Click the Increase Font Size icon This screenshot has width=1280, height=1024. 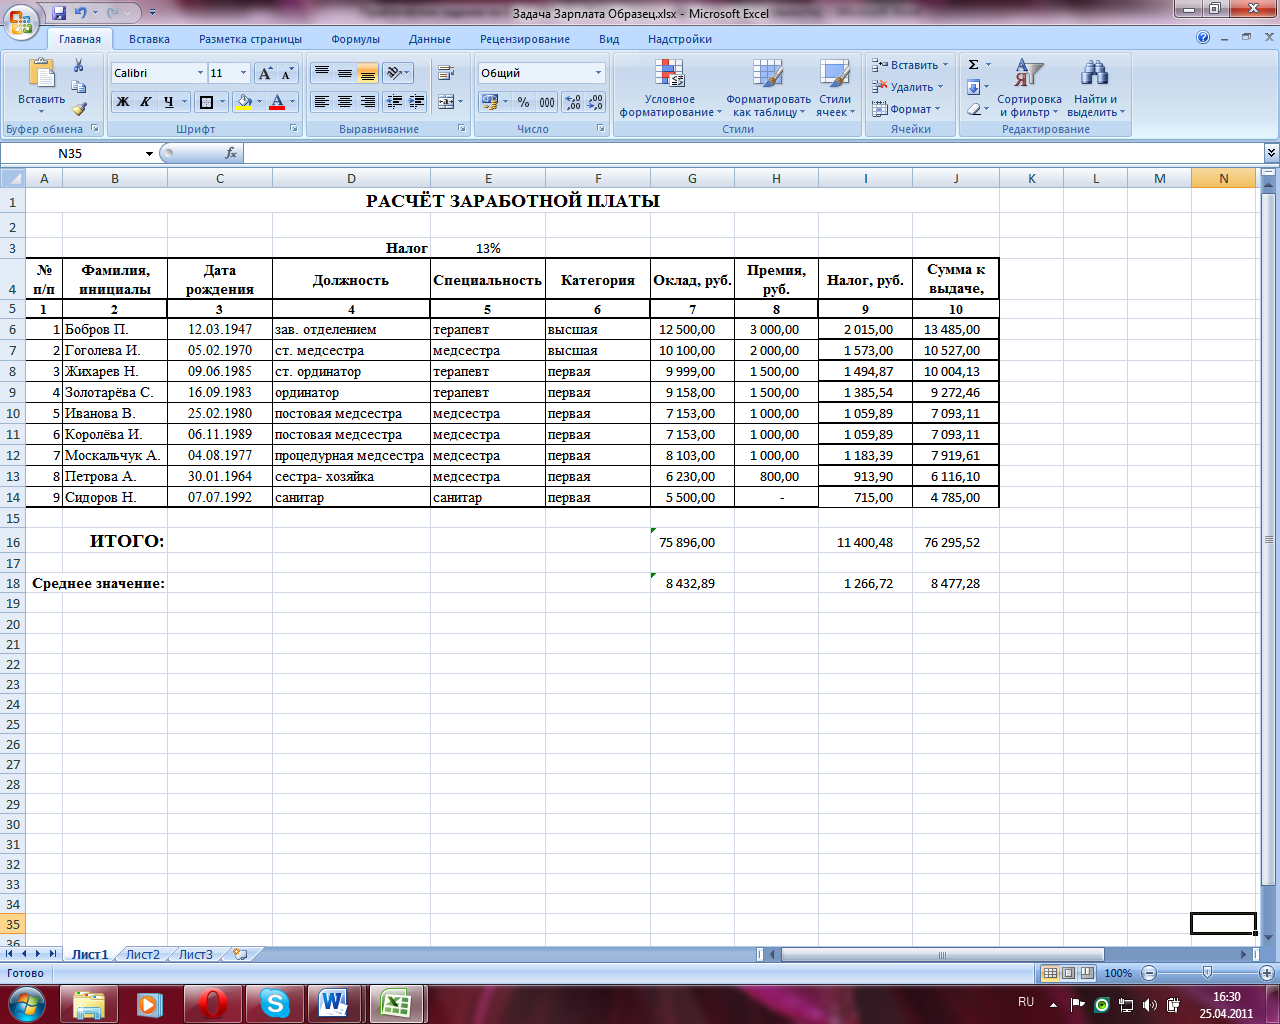tap(265, 73)
